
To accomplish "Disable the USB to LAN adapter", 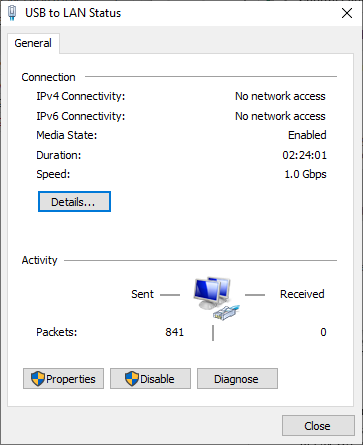I will (150, 379).
